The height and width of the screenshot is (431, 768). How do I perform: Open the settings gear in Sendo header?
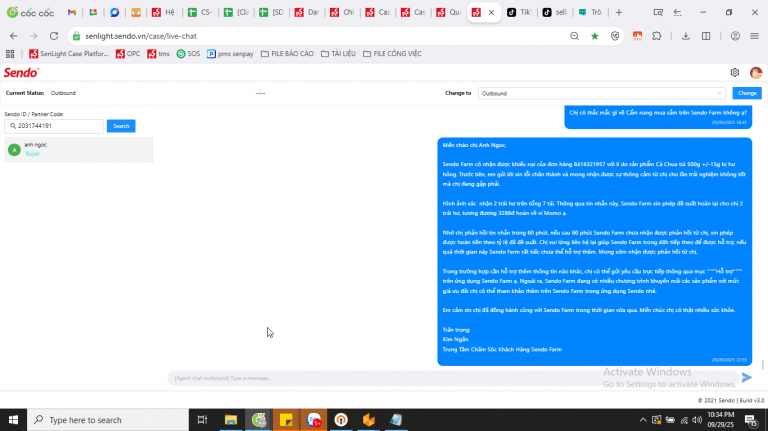pos(734,72)
